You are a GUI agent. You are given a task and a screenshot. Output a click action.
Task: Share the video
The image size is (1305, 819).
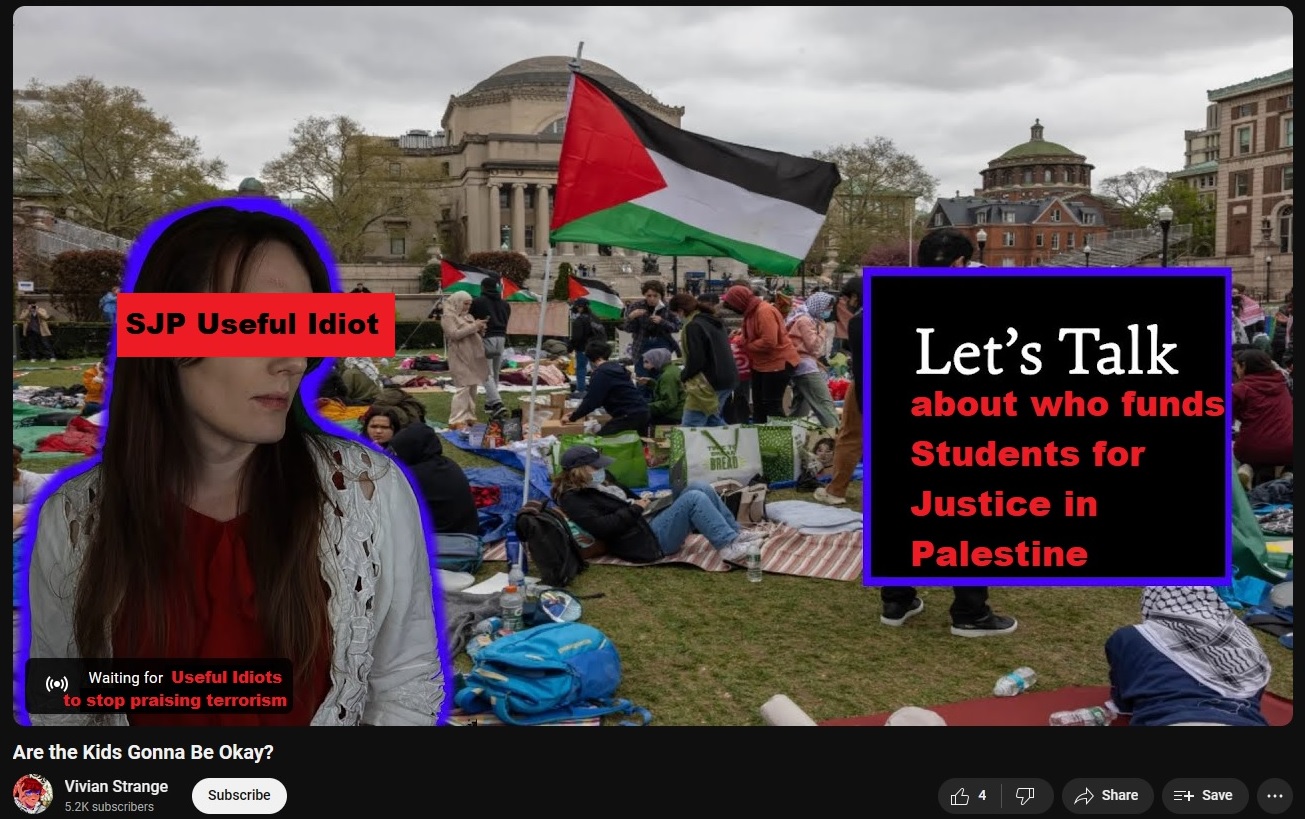click(x=1107, y=796)
